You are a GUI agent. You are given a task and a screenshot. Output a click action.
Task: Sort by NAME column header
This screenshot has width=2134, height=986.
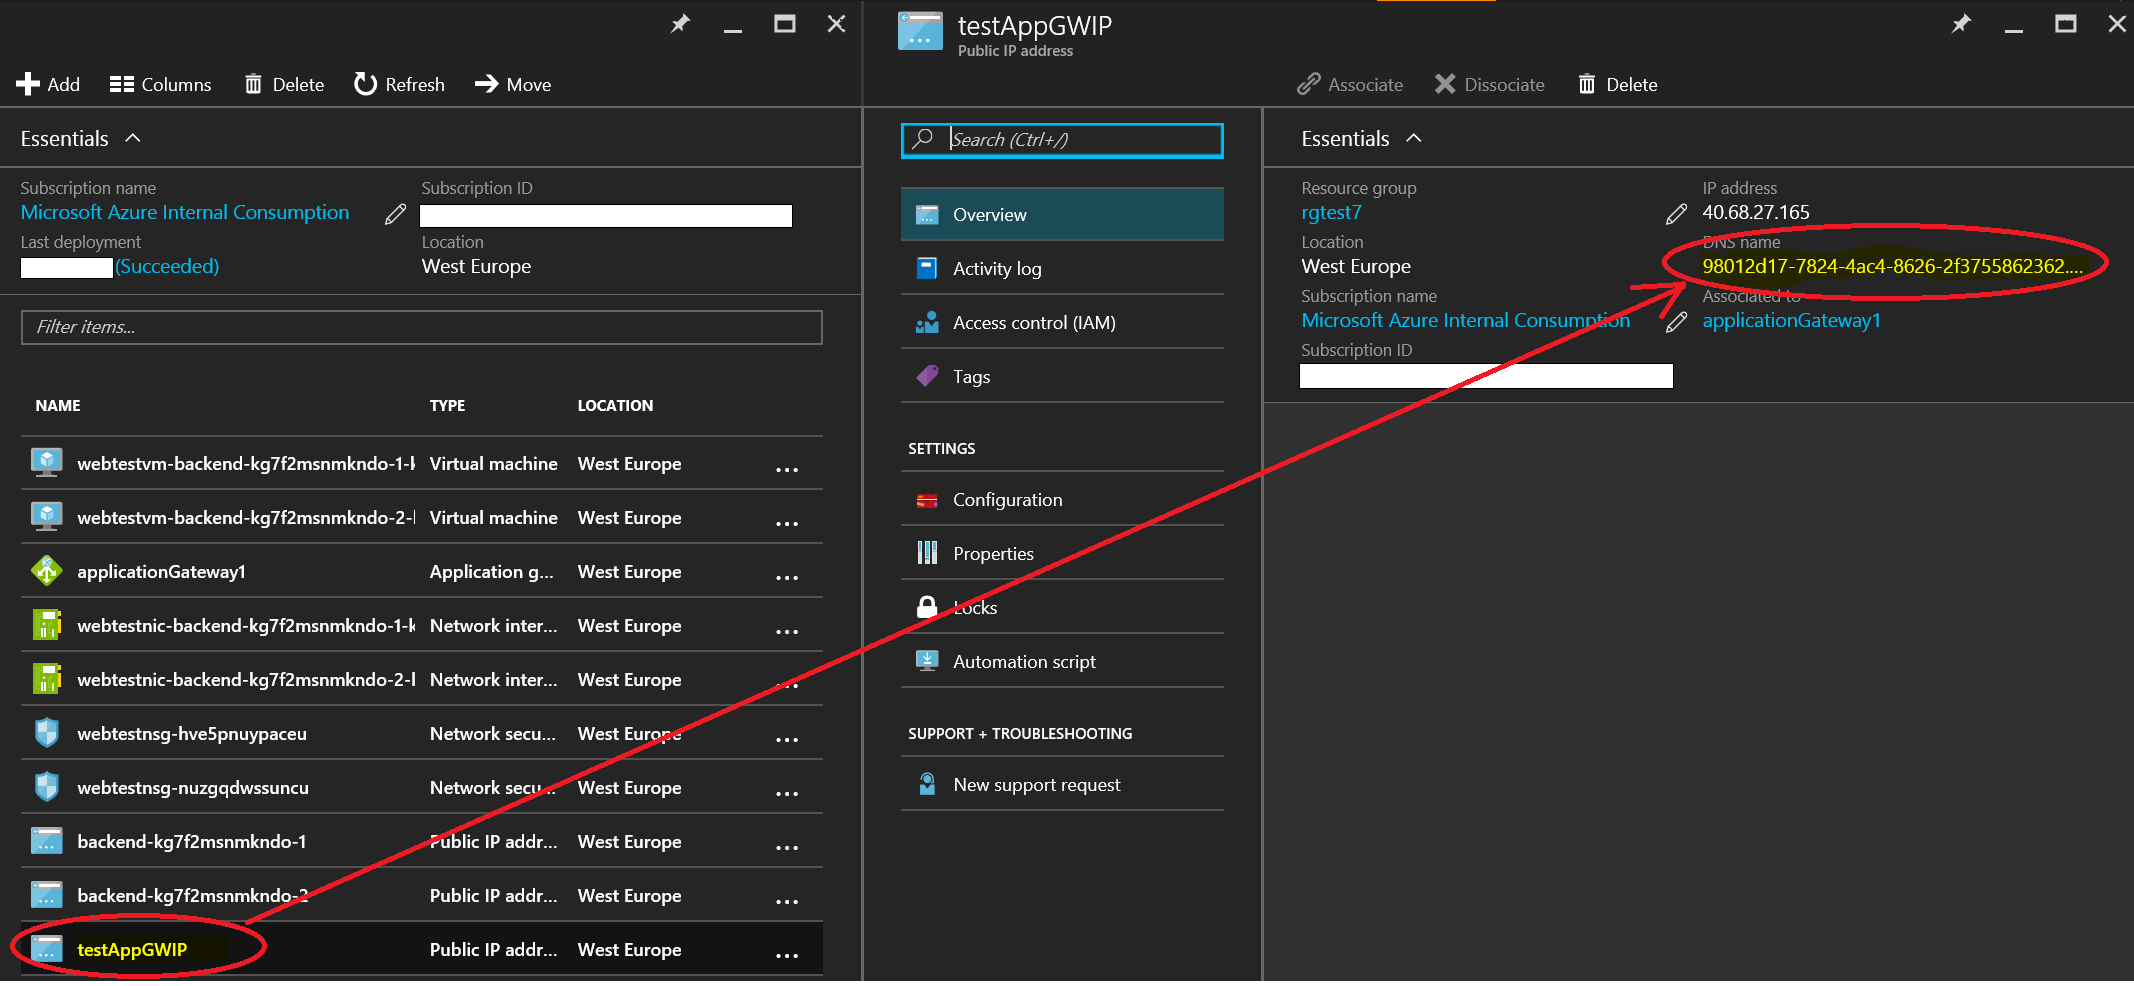58,405
